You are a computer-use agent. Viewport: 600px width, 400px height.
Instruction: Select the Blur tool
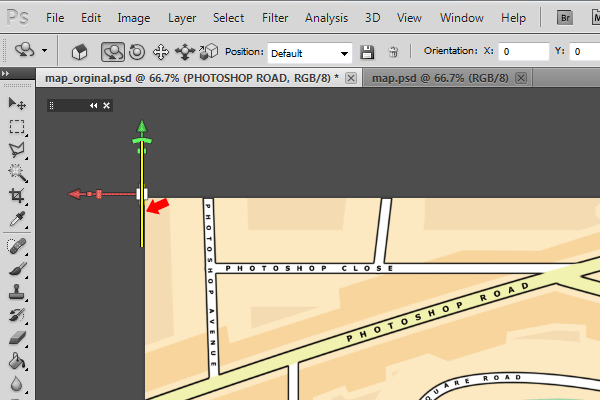[17, 384]
